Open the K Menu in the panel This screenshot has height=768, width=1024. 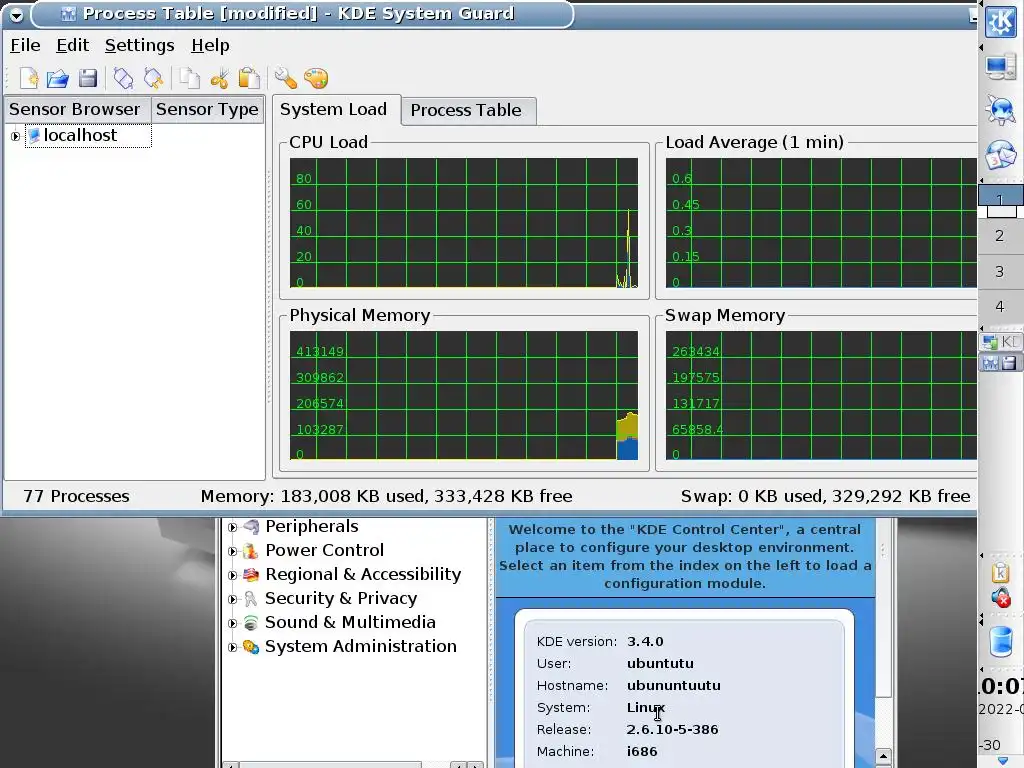coord(1000,22)
